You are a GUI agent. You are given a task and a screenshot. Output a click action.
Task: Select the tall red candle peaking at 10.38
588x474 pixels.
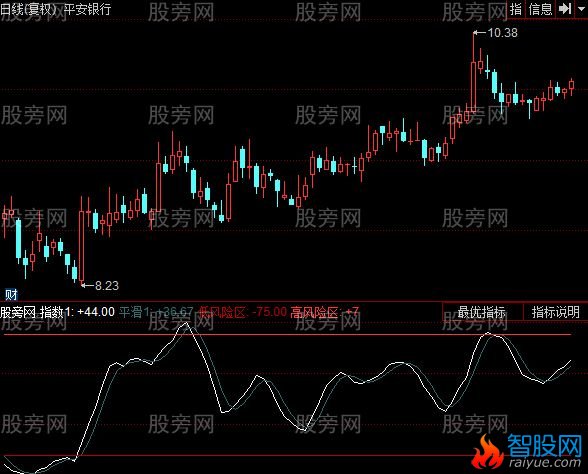click(474, 71)
